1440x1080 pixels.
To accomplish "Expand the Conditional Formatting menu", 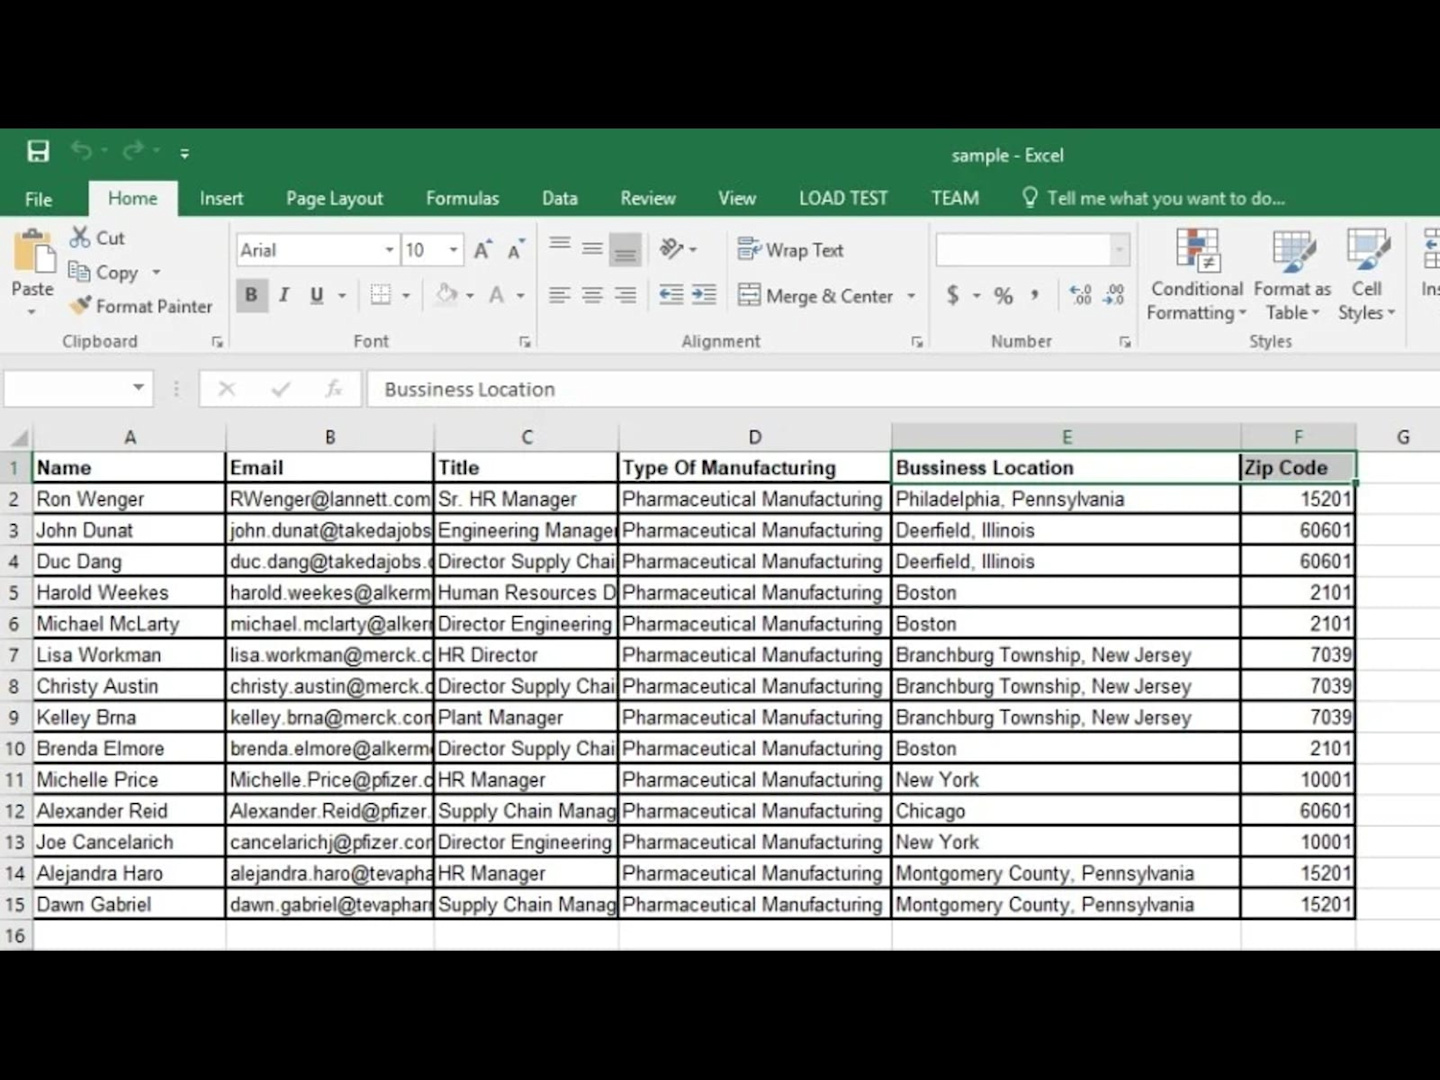I will tap(1196, 274).
